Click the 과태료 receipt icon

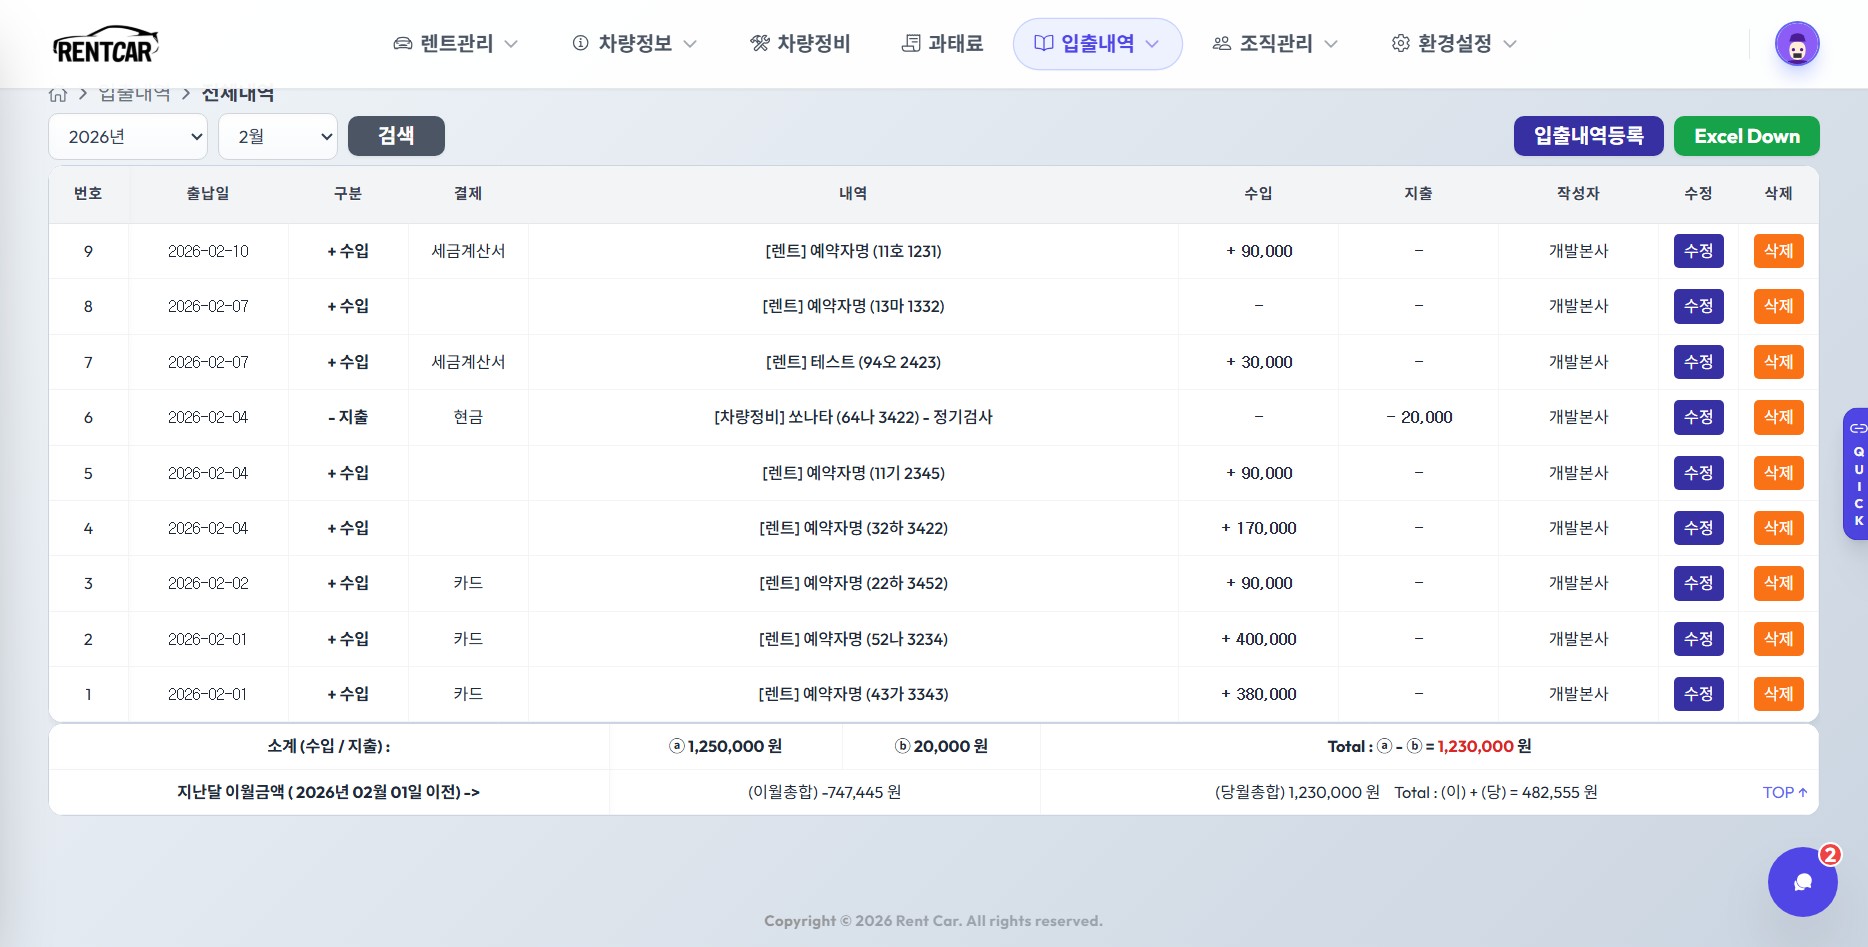pyautogui.click(x=911, y=44)
